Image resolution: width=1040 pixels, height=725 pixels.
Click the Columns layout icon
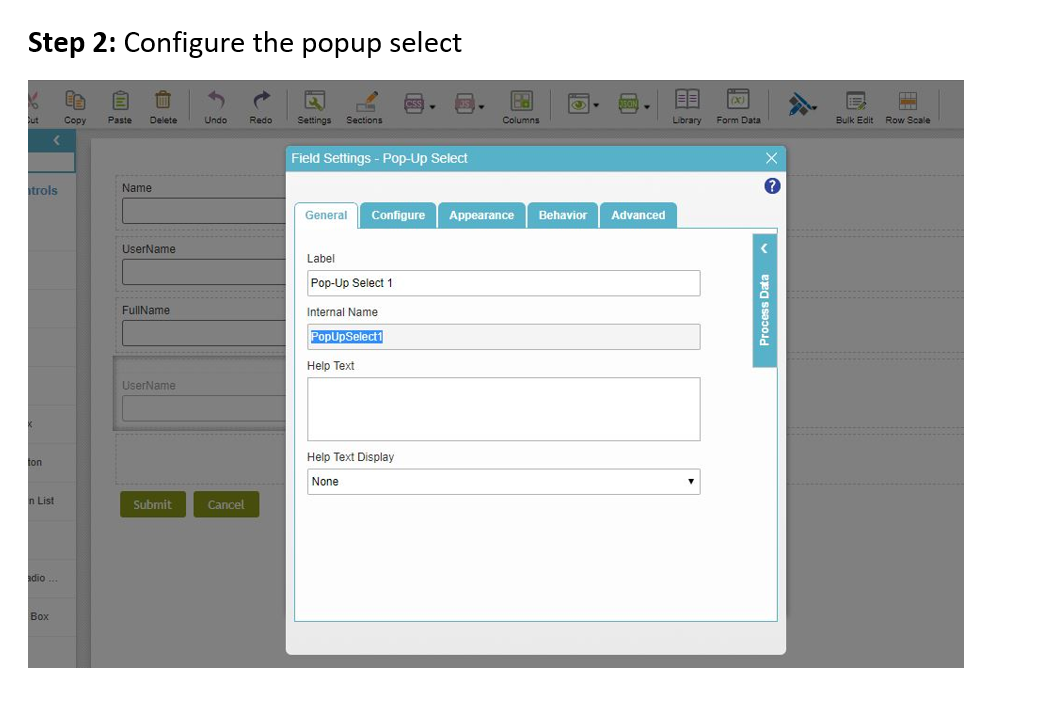tap(521, 101)
